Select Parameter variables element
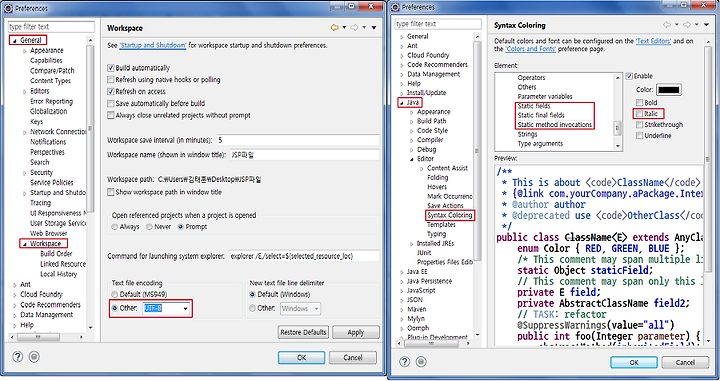 (x=545, y=96)
